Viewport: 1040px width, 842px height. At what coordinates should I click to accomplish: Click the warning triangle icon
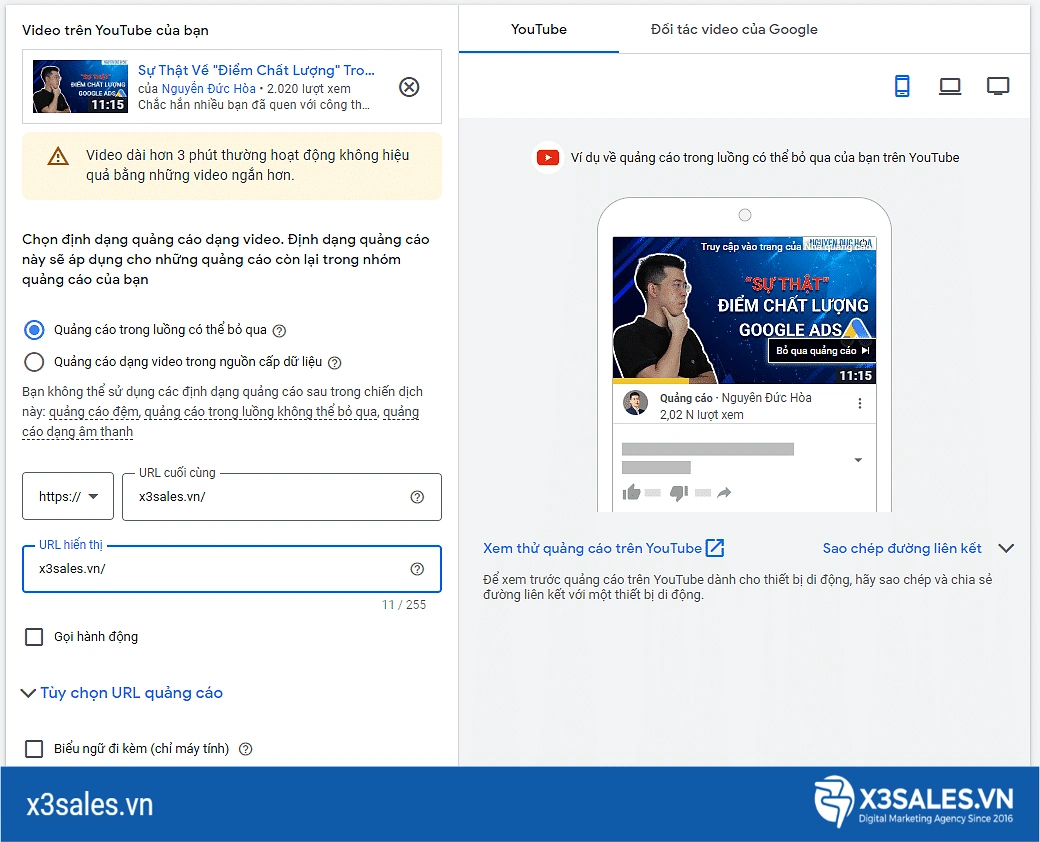click(x=58, y=157)
